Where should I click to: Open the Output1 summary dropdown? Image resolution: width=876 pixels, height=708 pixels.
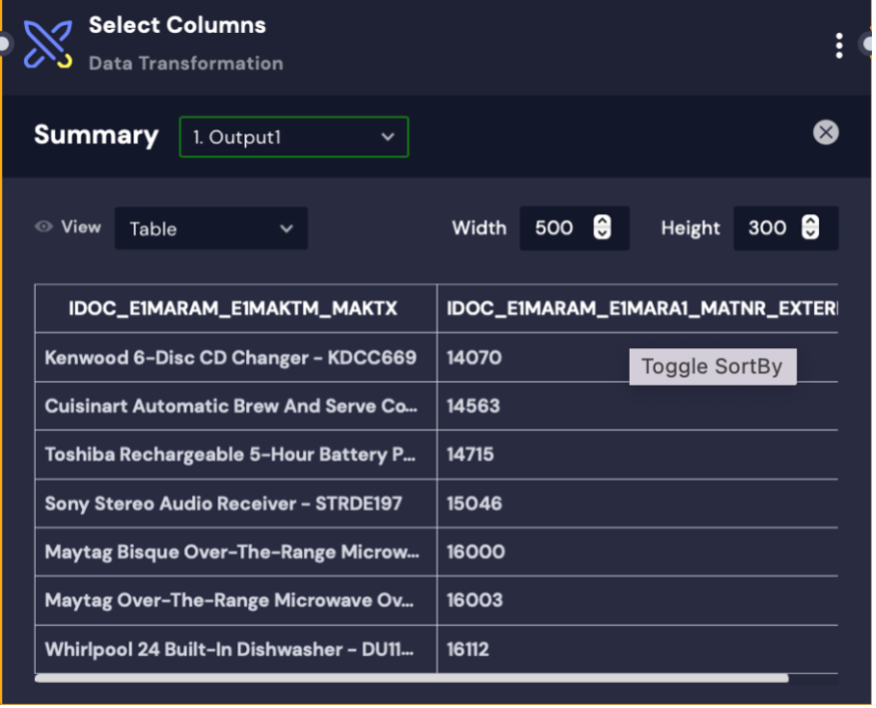[294, 137]
